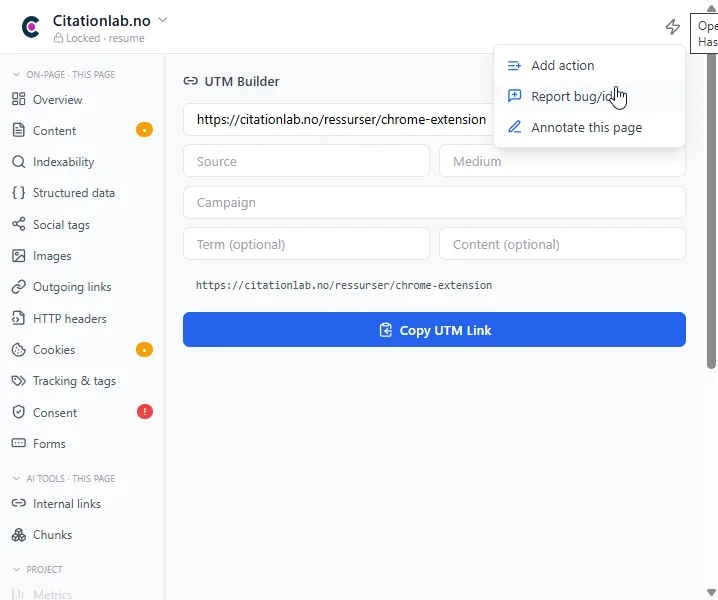Focus the Content (optional) field
This screenshot has height=600, width=718.
562,244
